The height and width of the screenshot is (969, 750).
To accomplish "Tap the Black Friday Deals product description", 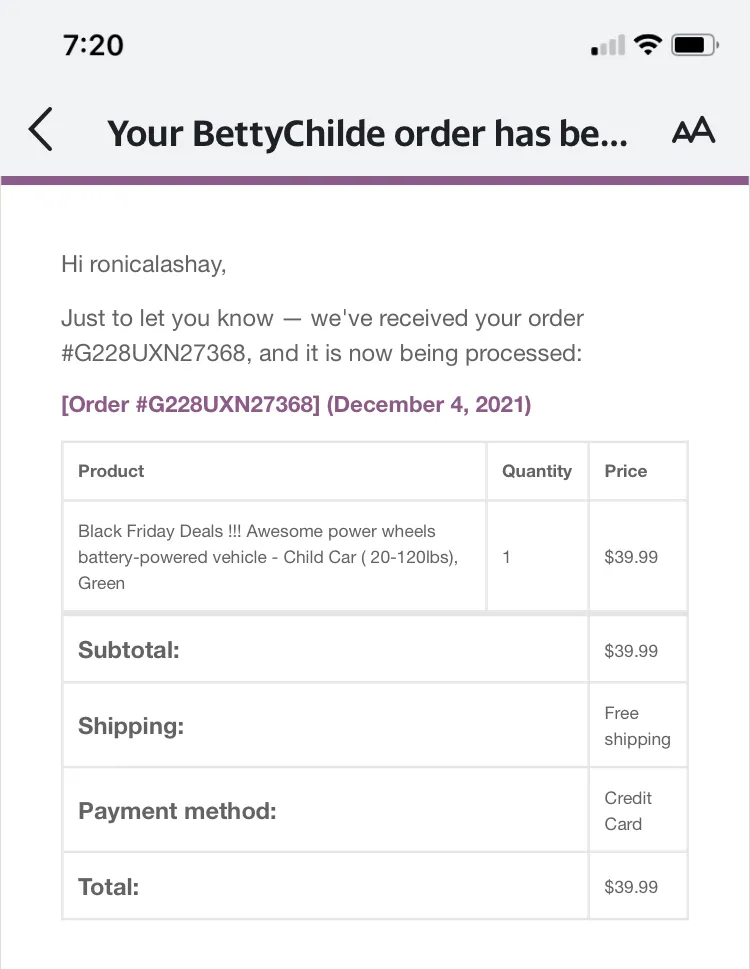I will pos(268,557).
